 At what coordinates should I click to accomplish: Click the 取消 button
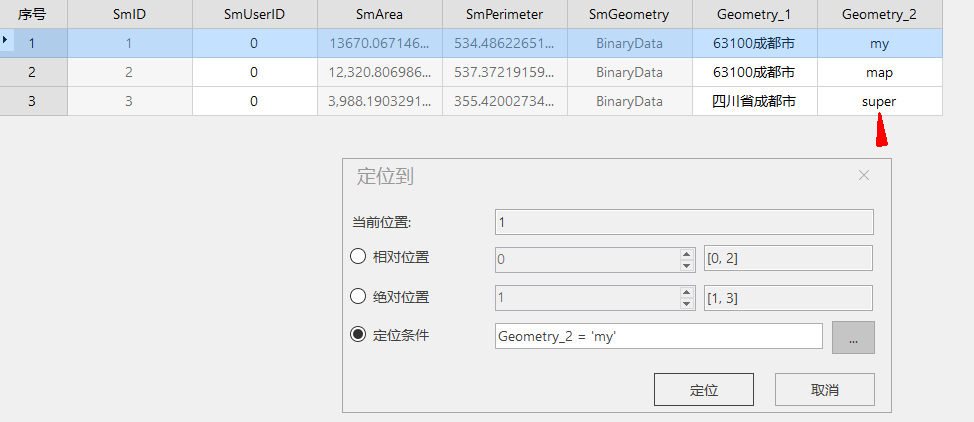825,390
